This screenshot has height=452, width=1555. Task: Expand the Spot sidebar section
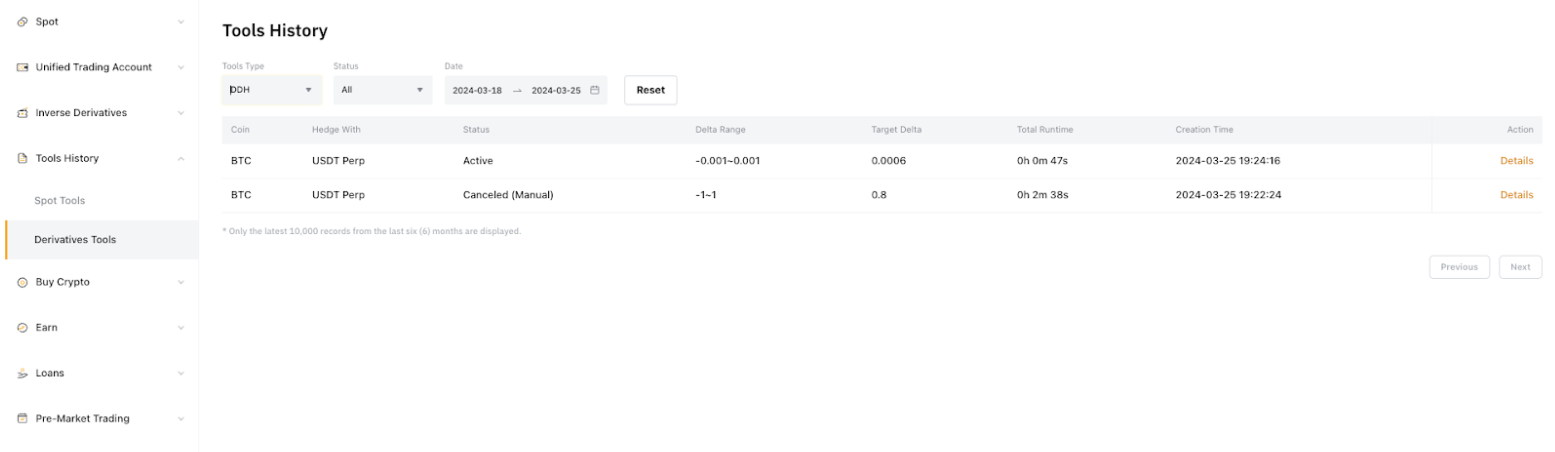coord(180,22)
